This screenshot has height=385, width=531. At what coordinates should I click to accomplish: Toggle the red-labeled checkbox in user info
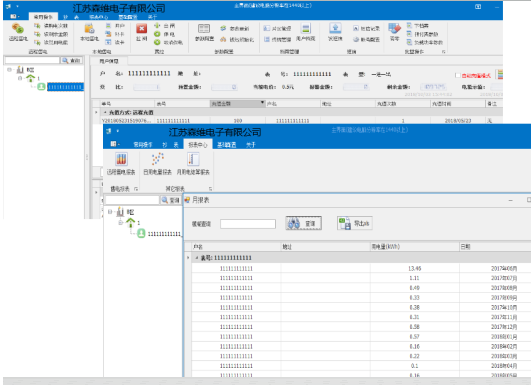tap(458, 75)
